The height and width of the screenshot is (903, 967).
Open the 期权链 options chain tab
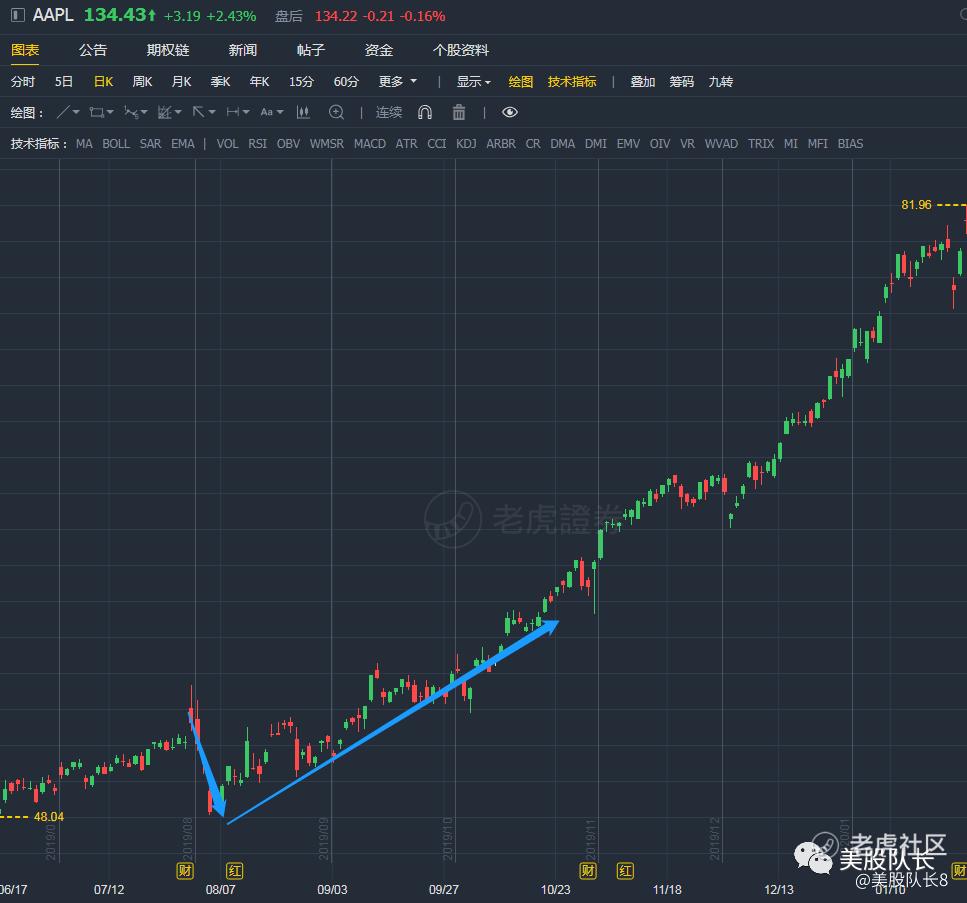[168, 50]
